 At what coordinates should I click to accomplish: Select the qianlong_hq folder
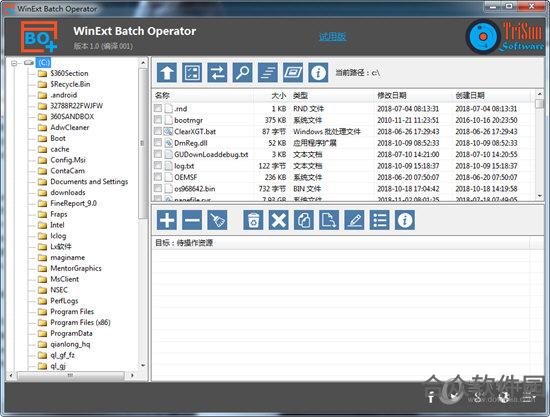pos(70,344)
